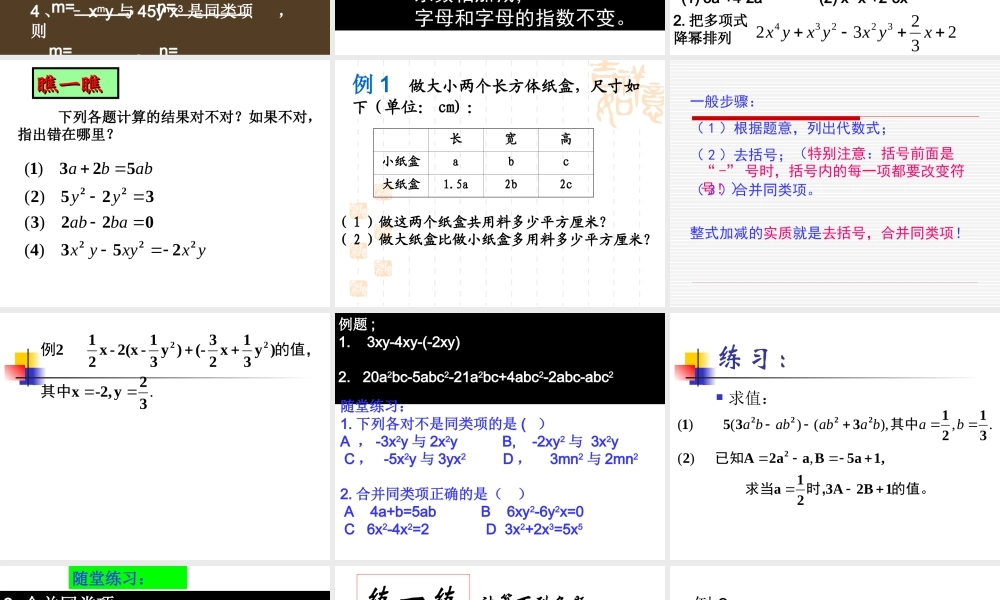Click step (1) 根据题意,列出代数式
Screen dimensions: 1000x600
(x=791, y=128)
